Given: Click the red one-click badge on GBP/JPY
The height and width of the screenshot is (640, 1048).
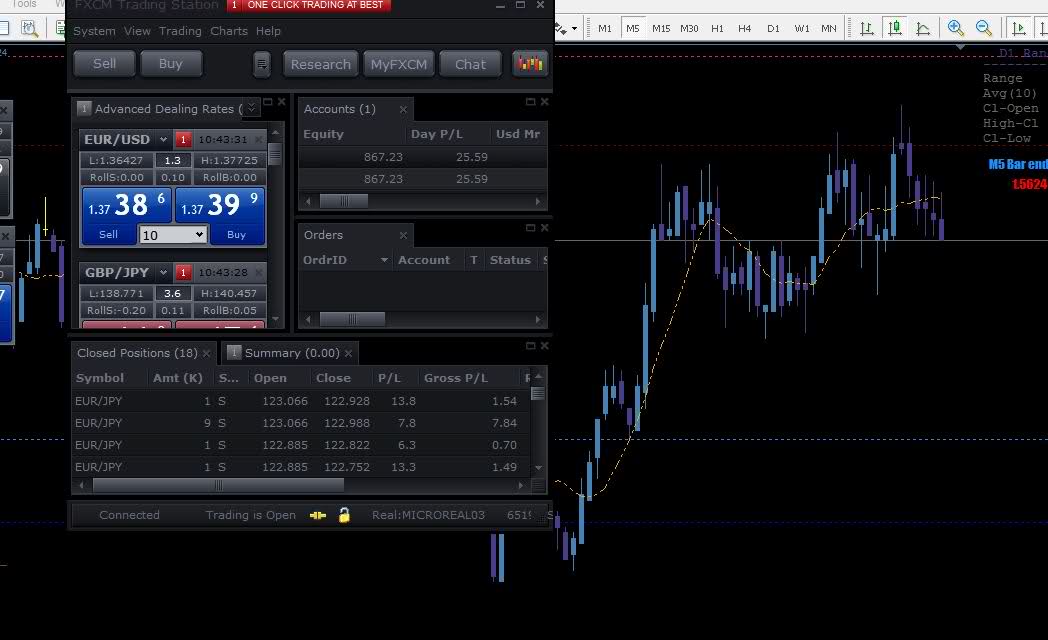Looking at the screenshot, I should point(183,273).
